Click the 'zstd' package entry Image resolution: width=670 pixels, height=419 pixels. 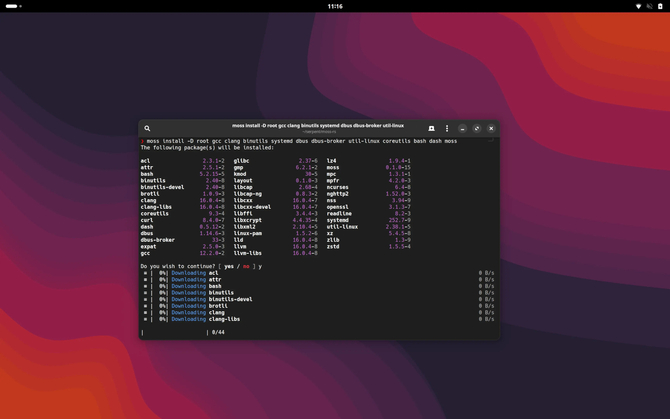coord(333,247)
